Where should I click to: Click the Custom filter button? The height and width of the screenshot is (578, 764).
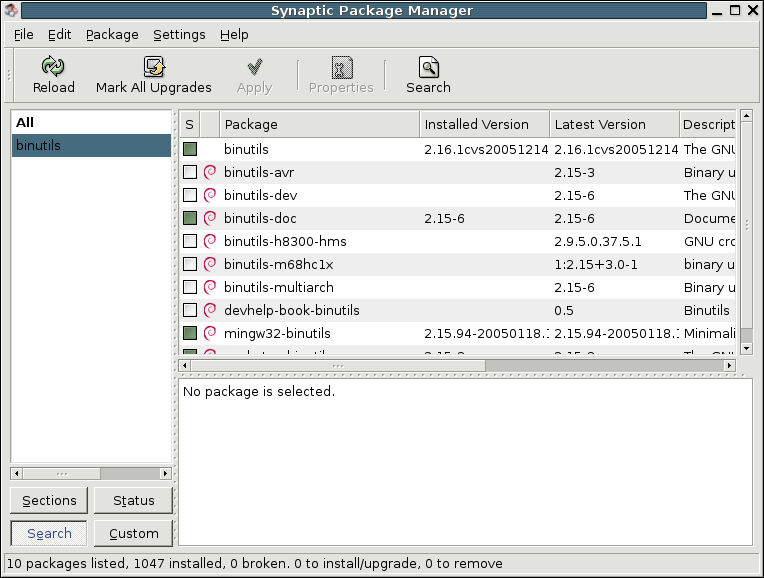pos(134,534)
